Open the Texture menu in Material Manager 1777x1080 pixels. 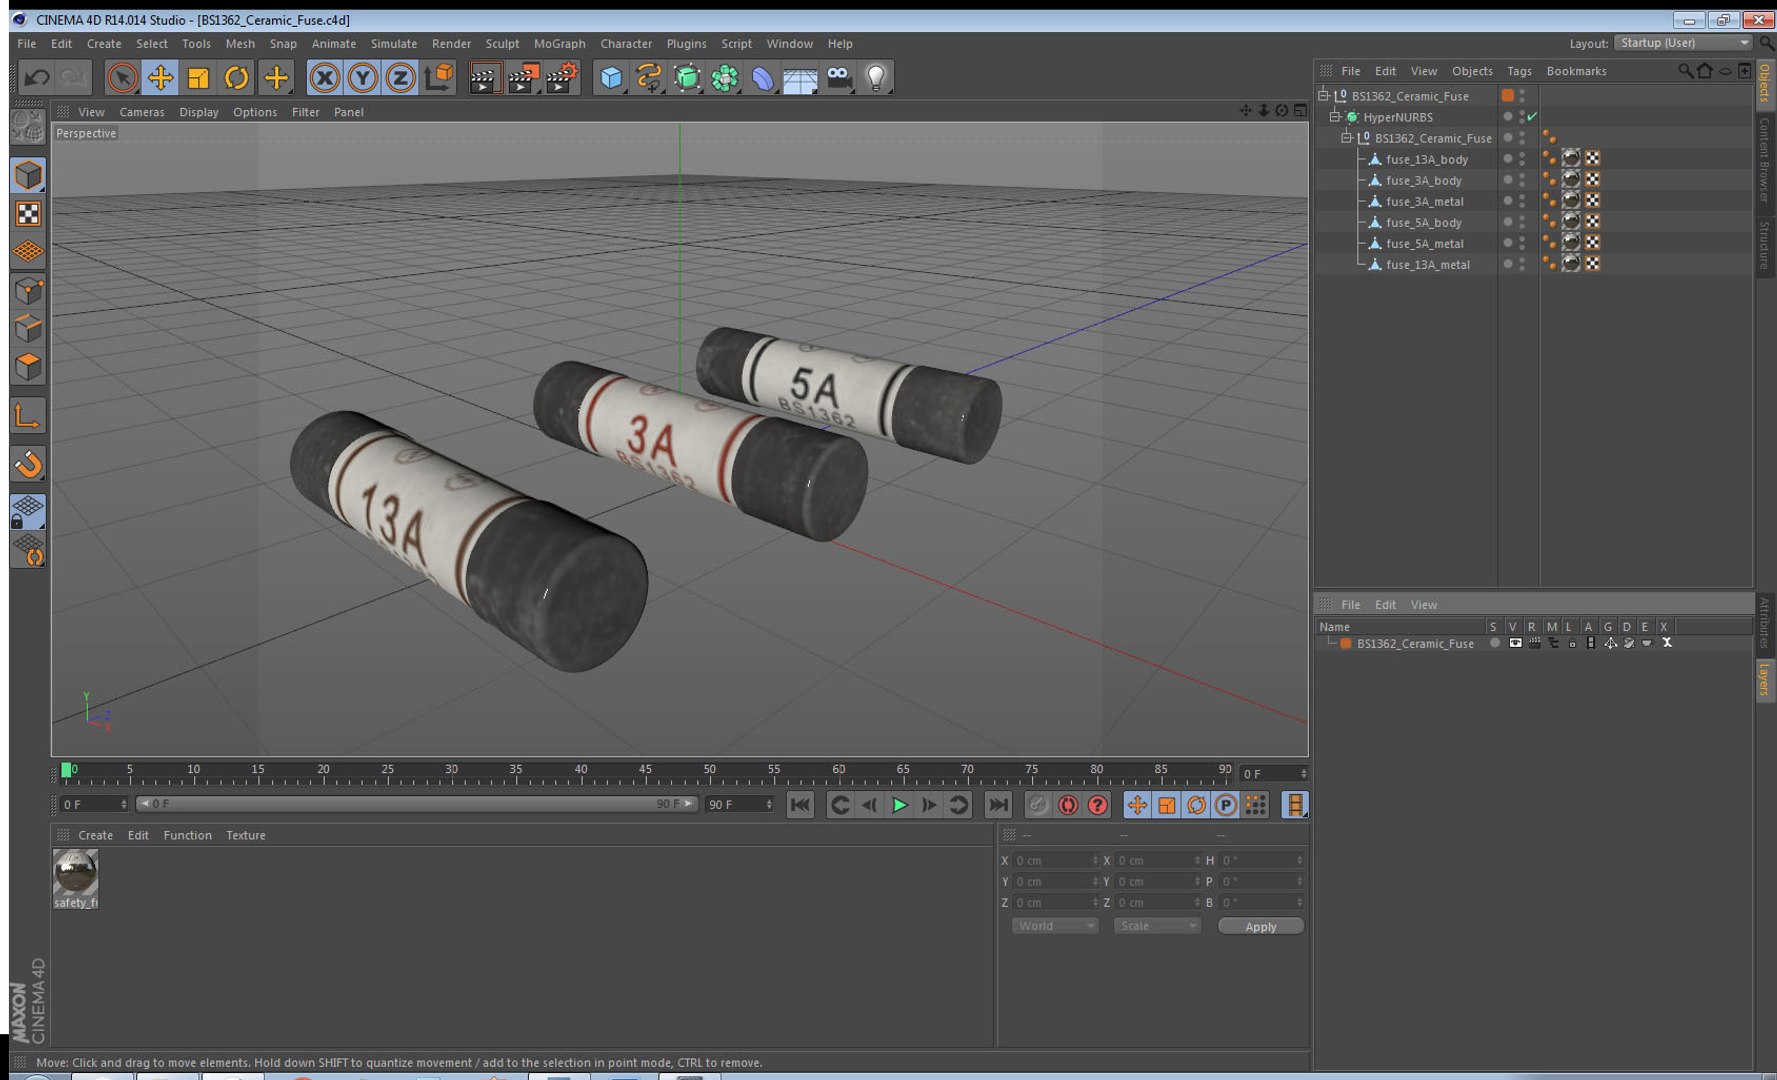[x=246, y=835]
